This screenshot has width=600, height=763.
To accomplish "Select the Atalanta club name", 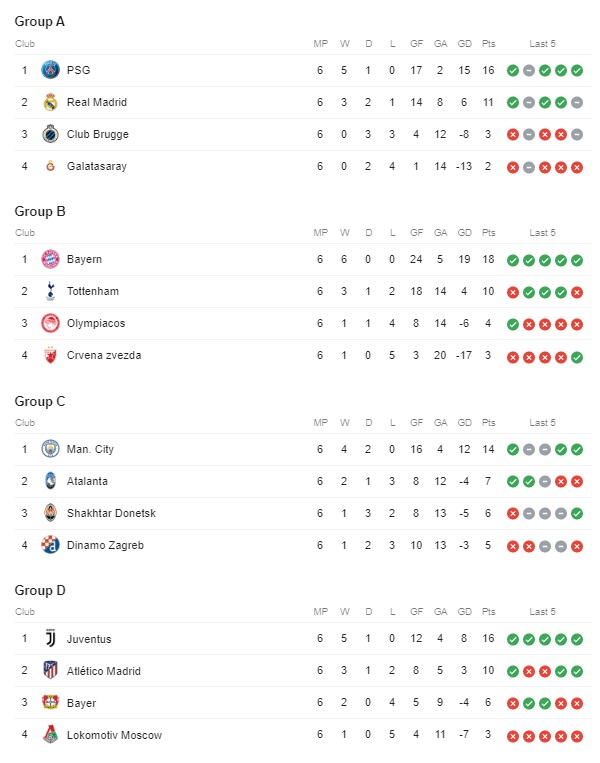I will coord(87,481).
